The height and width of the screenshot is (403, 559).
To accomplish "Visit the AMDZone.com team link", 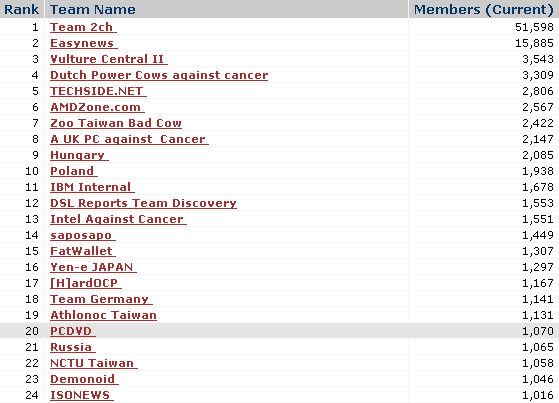I will tap(97, 107).
